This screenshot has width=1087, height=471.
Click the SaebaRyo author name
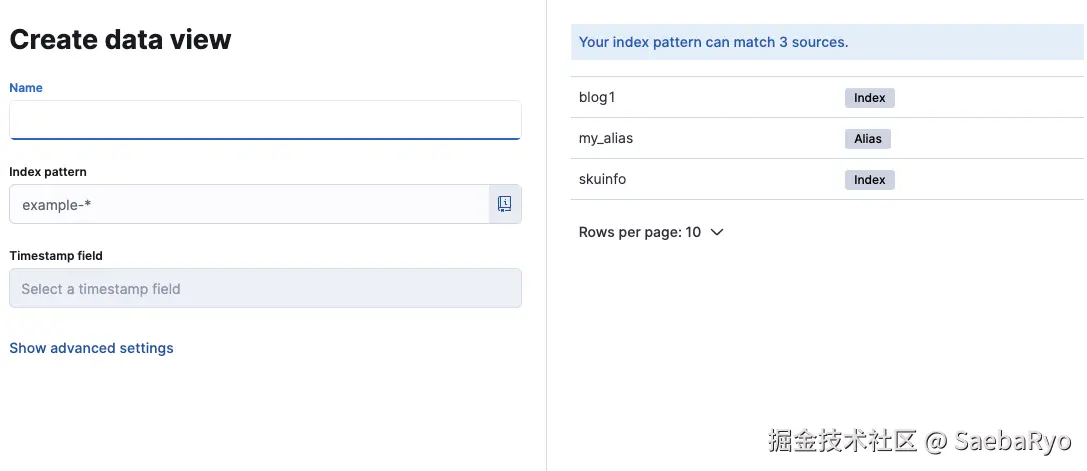tap(1012, 440)
